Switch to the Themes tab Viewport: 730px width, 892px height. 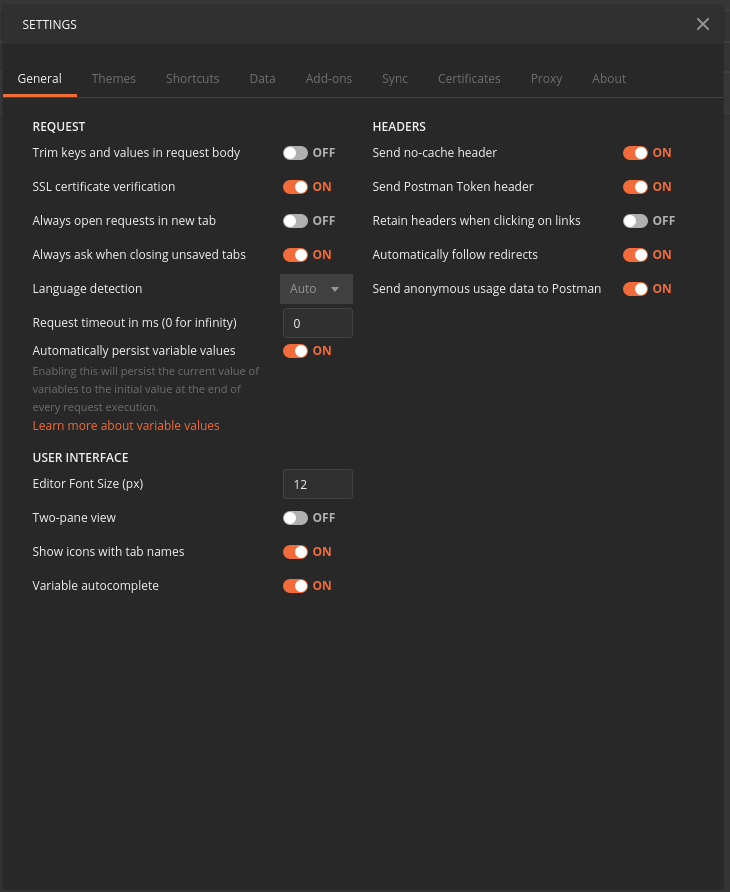pos(113,78)
